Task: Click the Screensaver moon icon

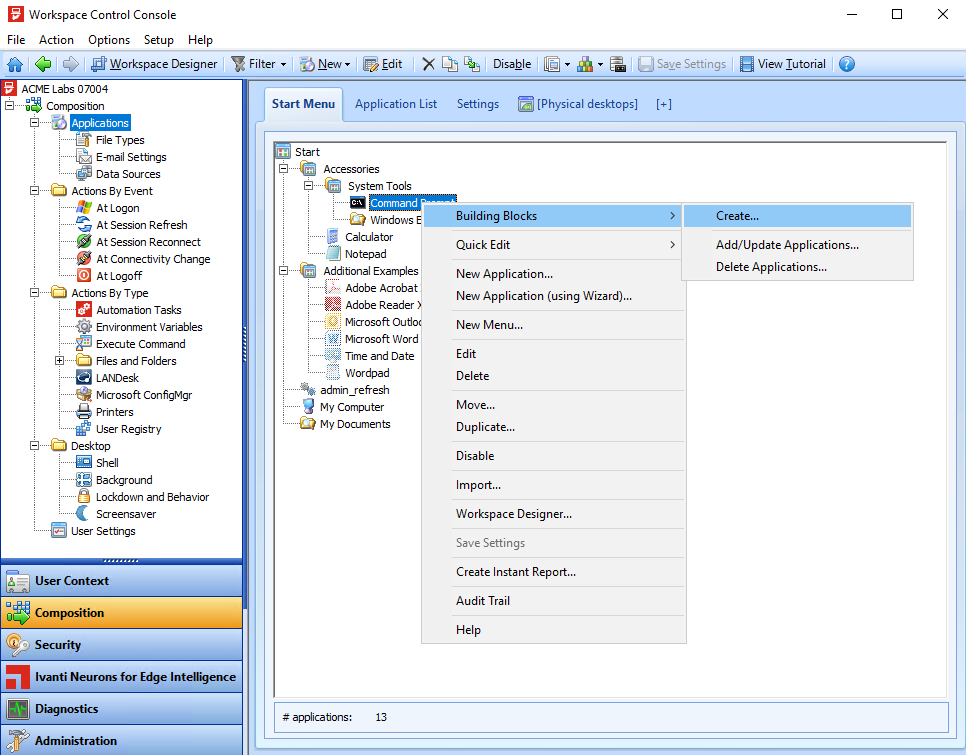Action: pyautogui.click(x=84, y=514)
